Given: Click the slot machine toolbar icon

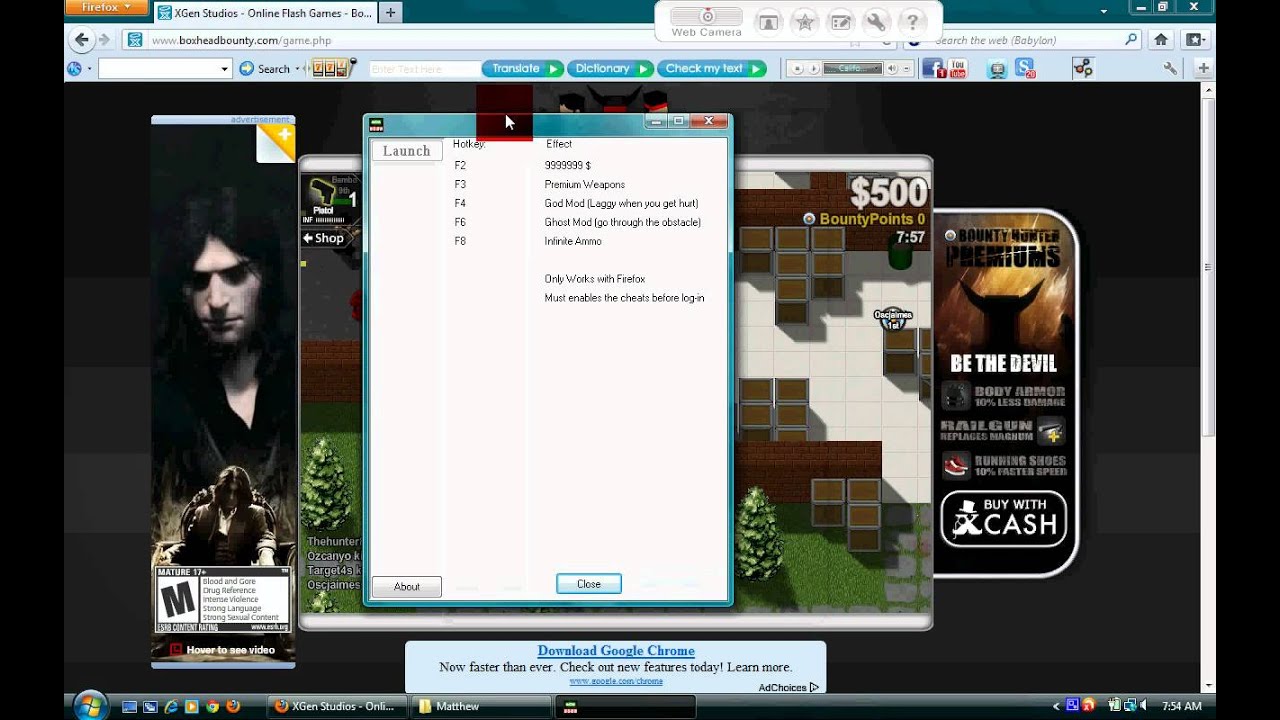Looking at the screenshot, I should pos(333,68).
